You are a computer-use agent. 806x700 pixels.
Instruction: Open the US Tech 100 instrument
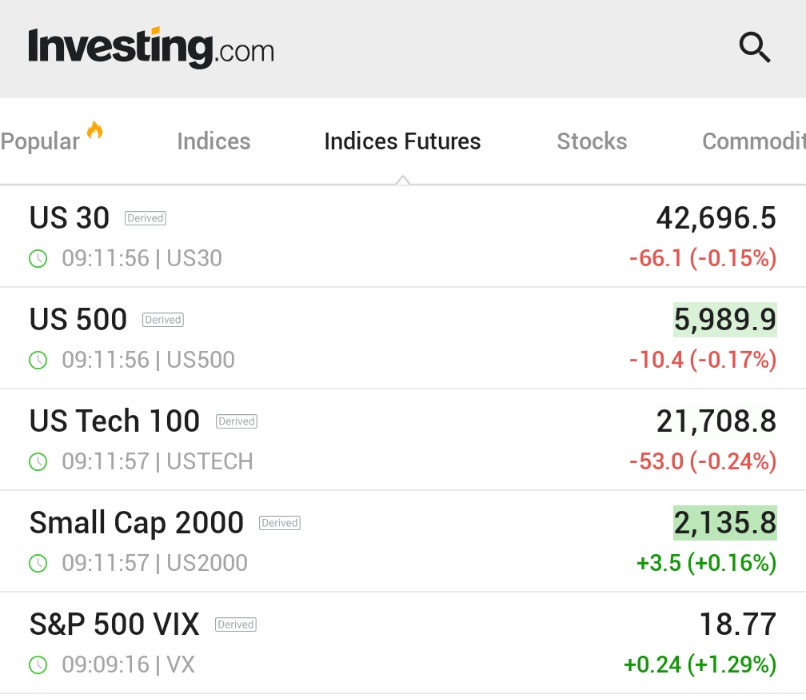(x=403, y=440)
